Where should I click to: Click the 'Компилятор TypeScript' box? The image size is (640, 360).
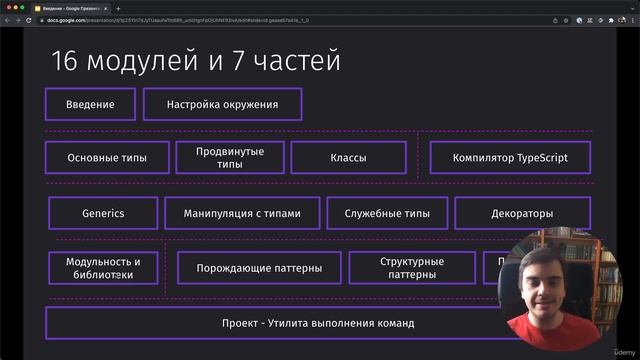(510, 158)
